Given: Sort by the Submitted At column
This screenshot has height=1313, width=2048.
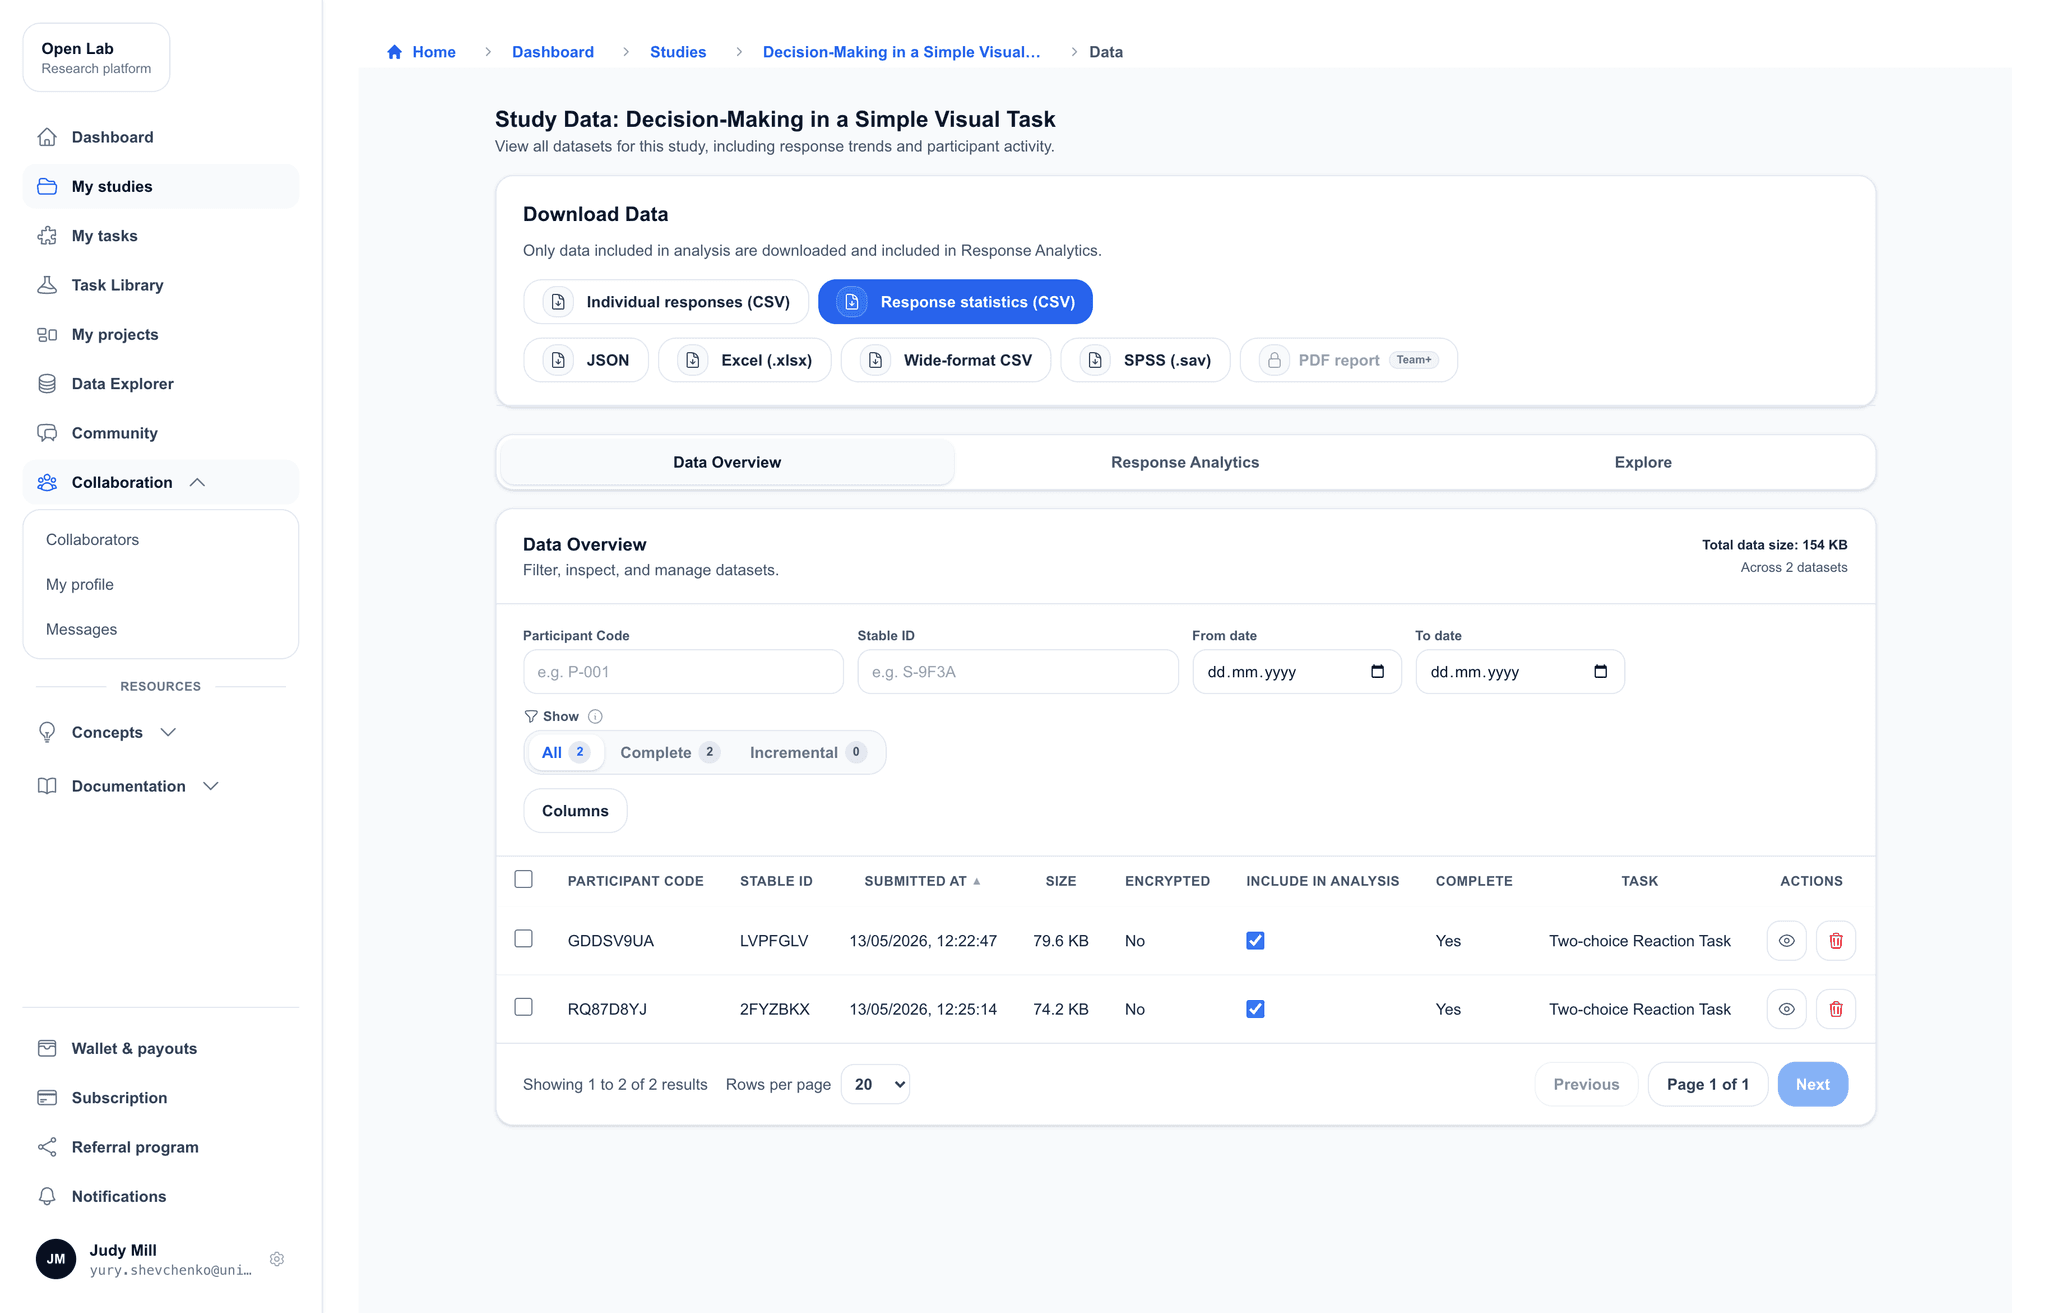Looking at the screenshot, I should [922, 881].
